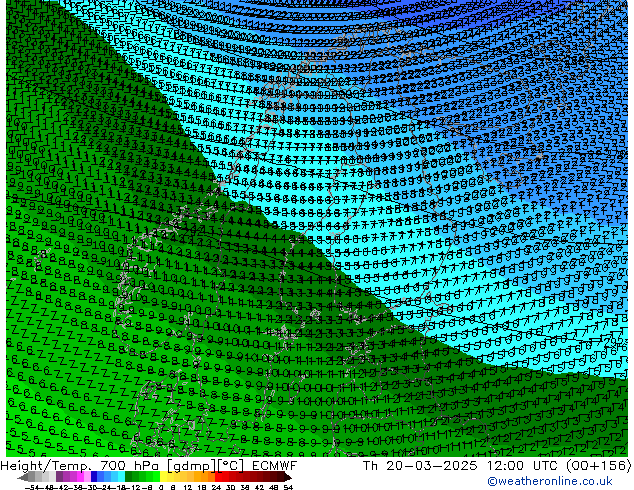Click the "12:00 UTC" time text
This screenshot has height=490, width=634.
523,466
